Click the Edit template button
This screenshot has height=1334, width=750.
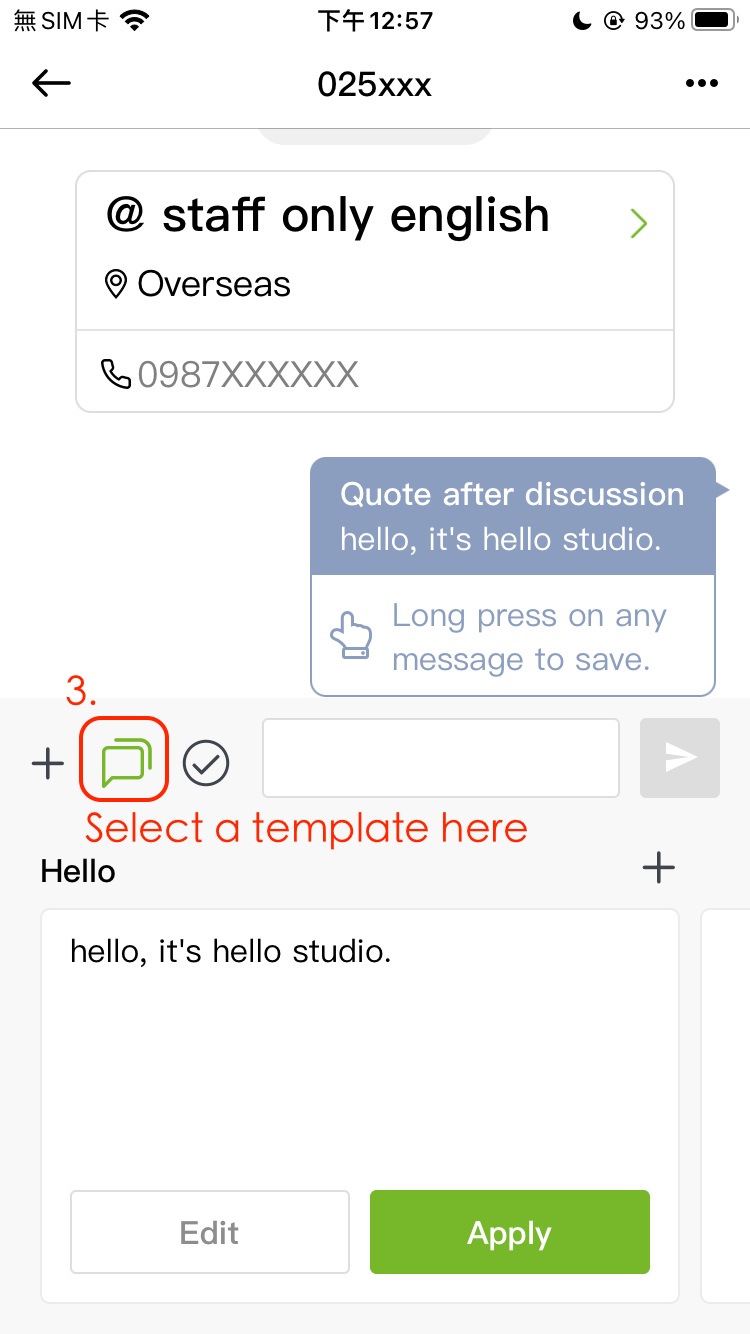[x=210, y=1232]
